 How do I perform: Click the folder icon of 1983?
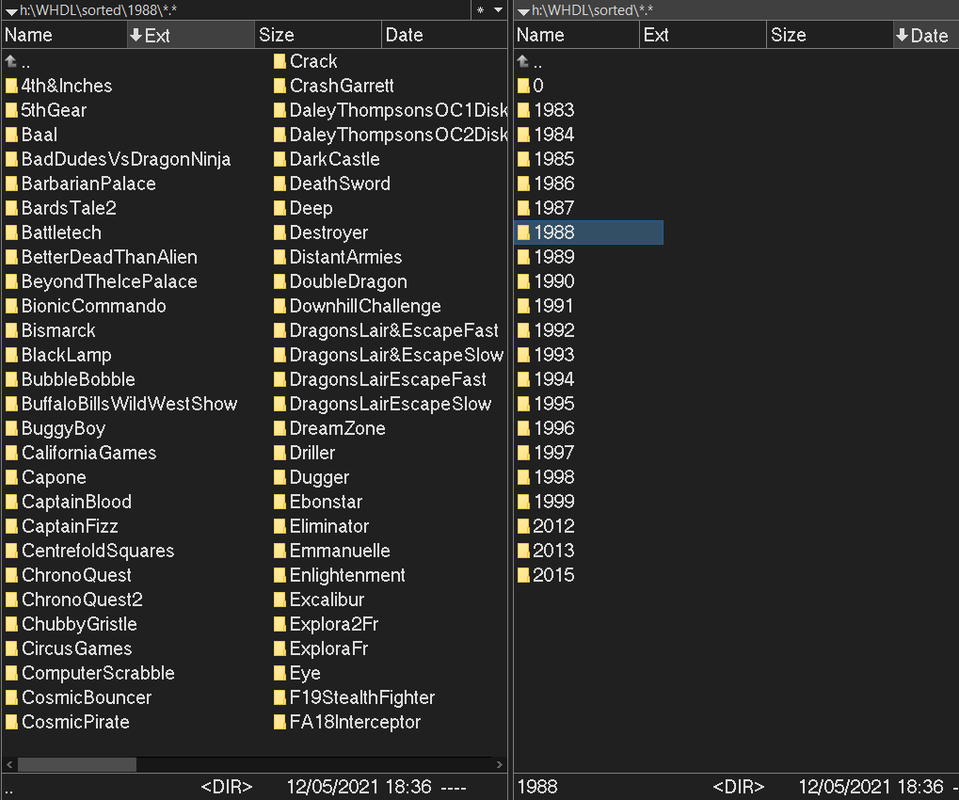tap(524, 110)
